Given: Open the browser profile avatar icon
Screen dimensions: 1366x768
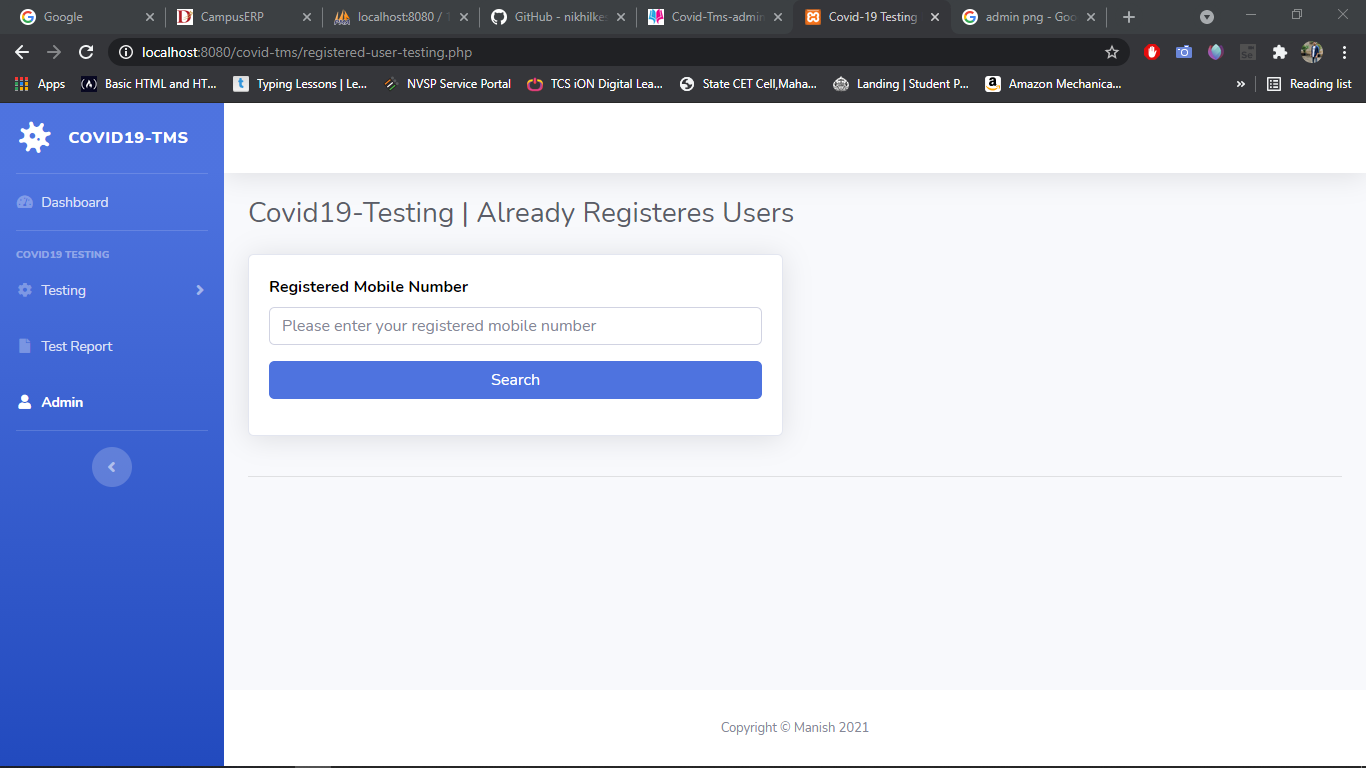Looking at the screenshot, I should click(1311, 51).
